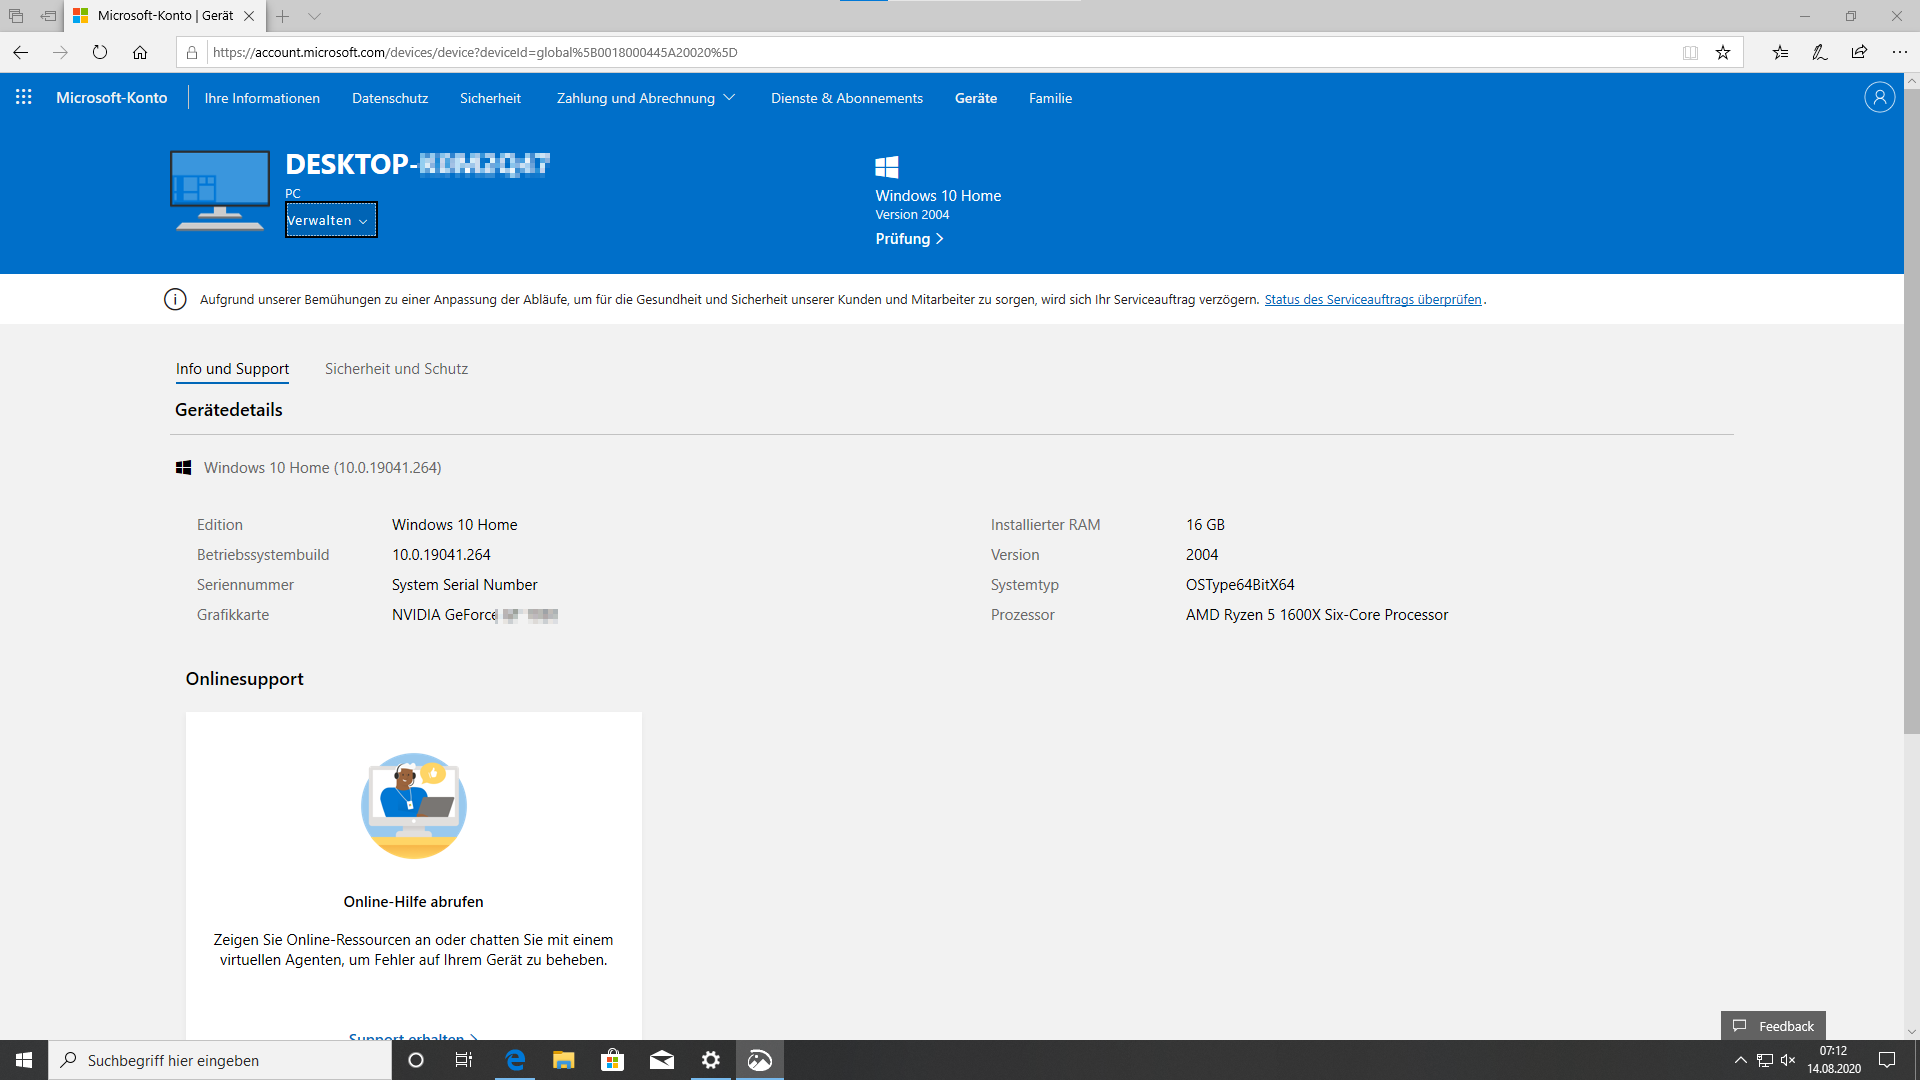Click the System Serial Number value

pyautogui.click(x=465, y=585)
